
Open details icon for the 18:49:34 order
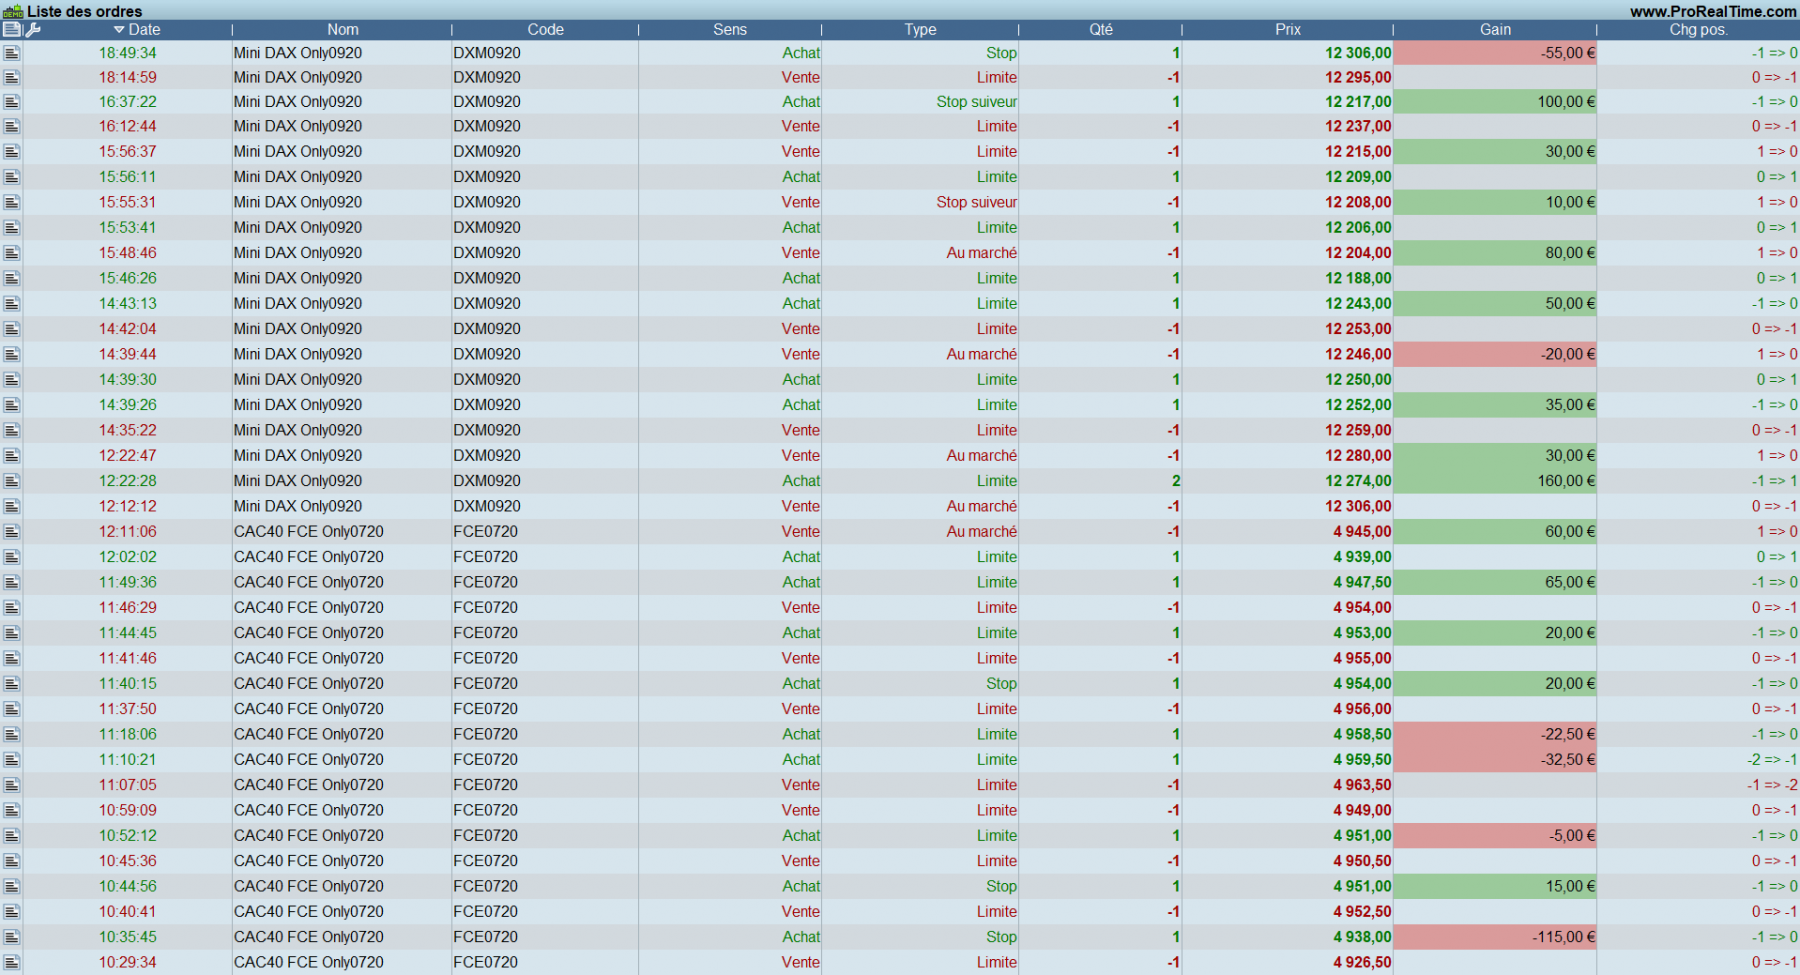[12, 53]
